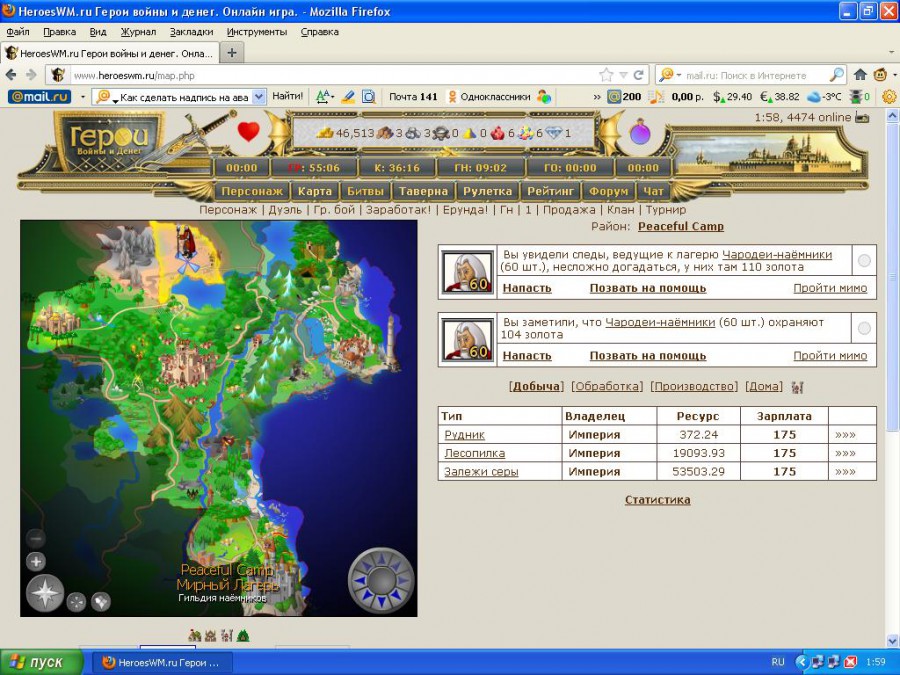Open the URL history dropdown arrow
The width and height of the screenshot is (900, 675).
click(x=623, y=75)
